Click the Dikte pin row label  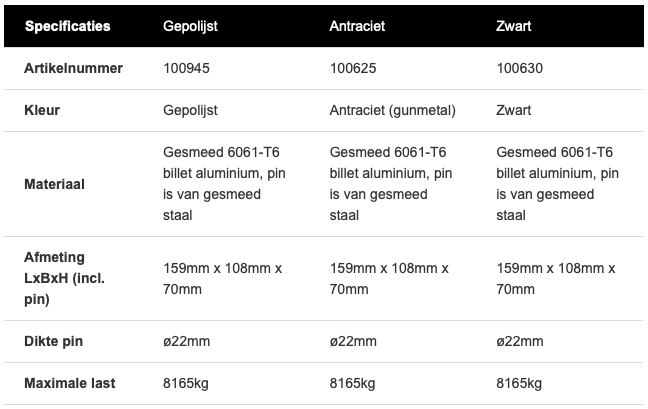click(53, 342)
